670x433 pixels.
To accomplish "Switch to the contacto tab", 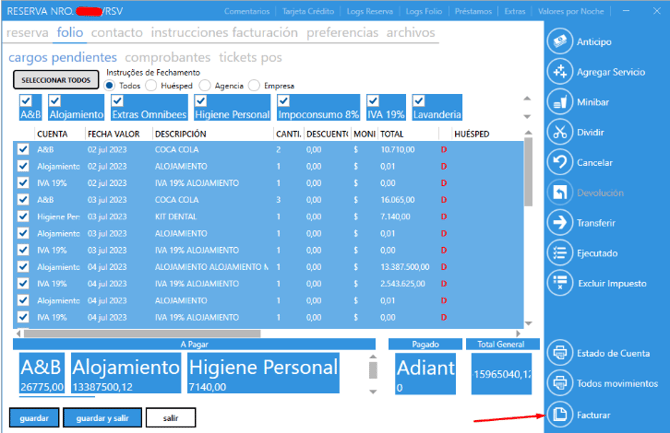I will (x=117, y=32).
